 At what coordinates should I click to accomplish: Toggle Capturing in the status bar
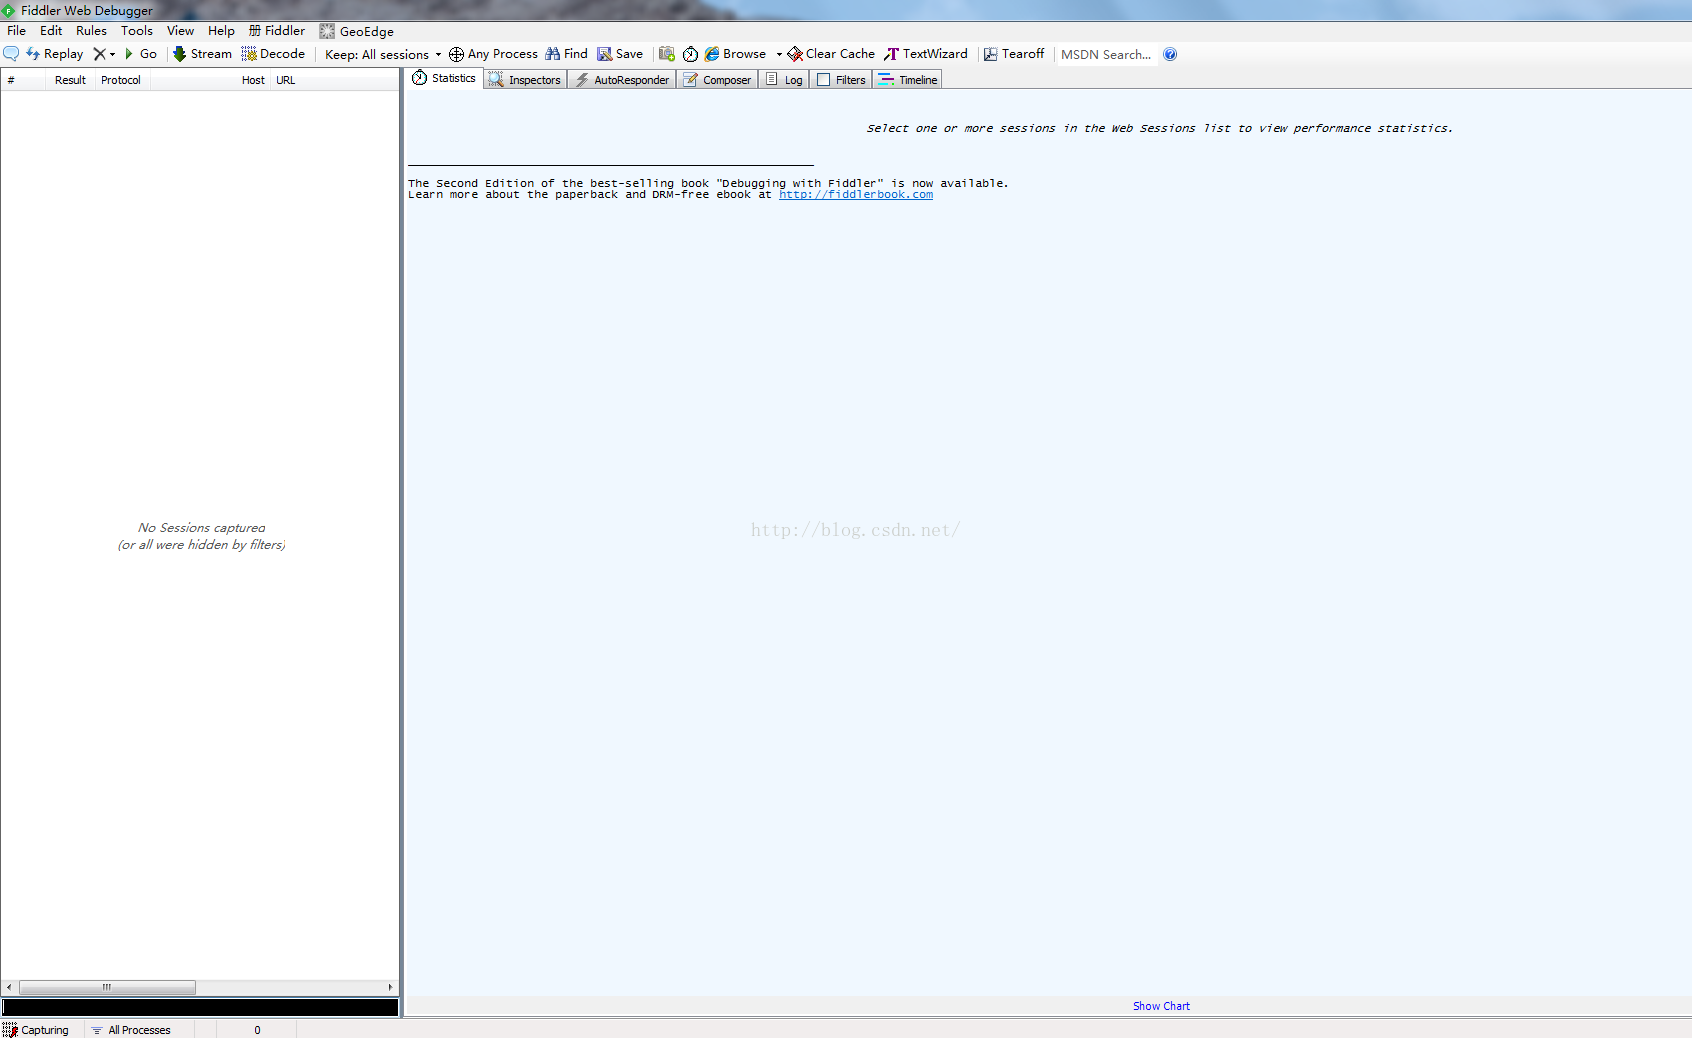pos(36,1030)
